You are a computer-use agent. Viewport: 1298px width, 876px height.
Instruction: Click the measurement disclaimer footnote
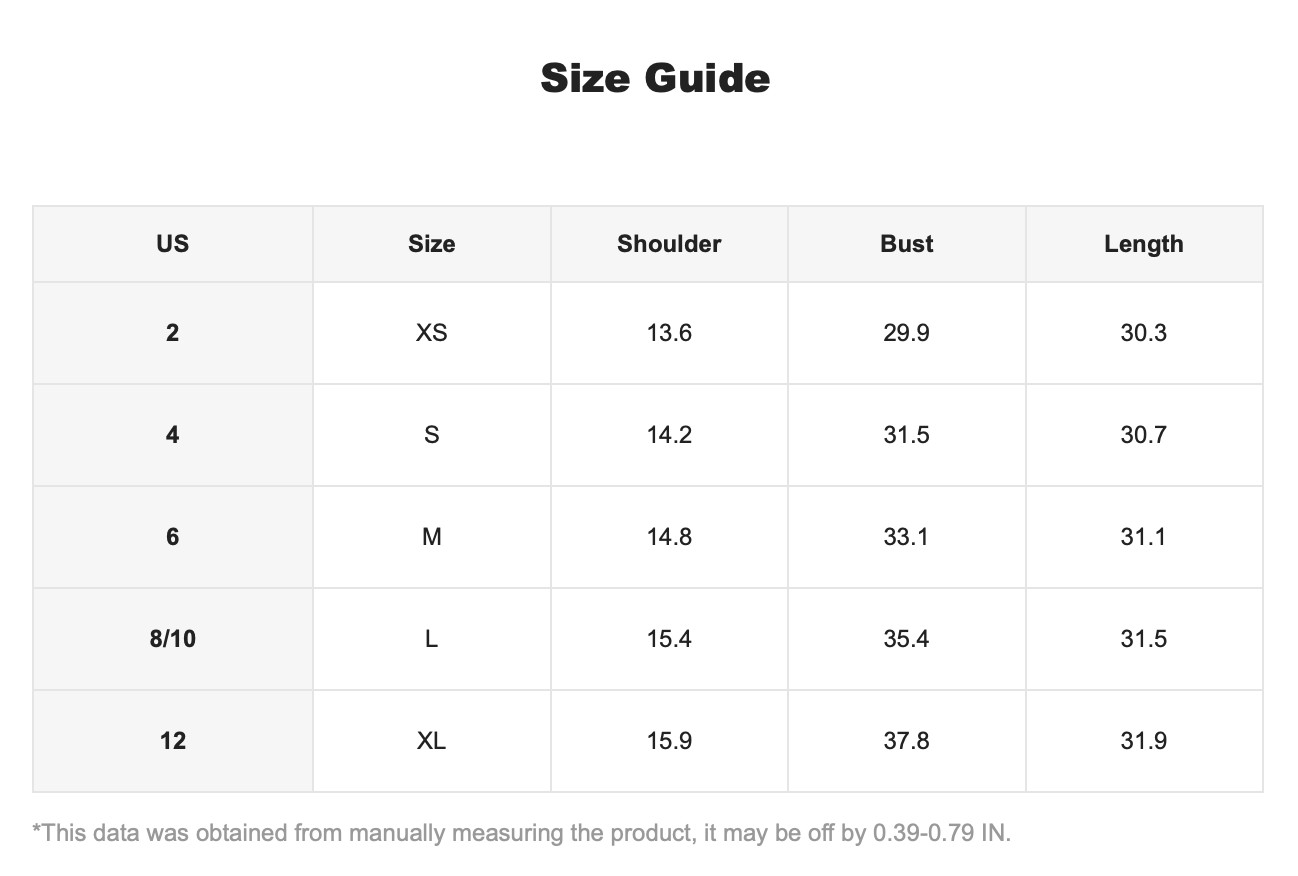pyautogui.click(x=522, y=833)
